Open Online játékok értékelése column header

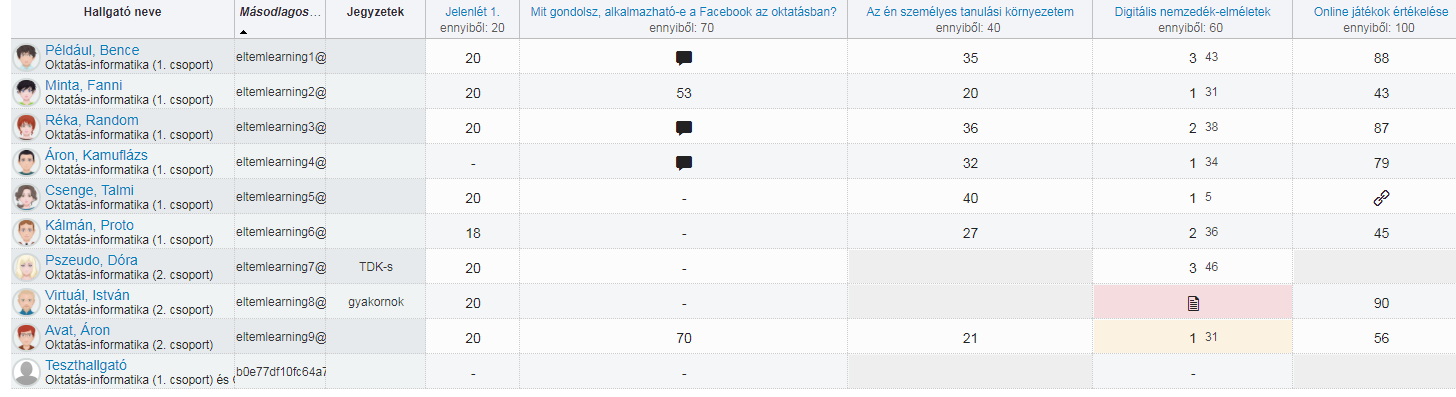(x=1382, y=12)
